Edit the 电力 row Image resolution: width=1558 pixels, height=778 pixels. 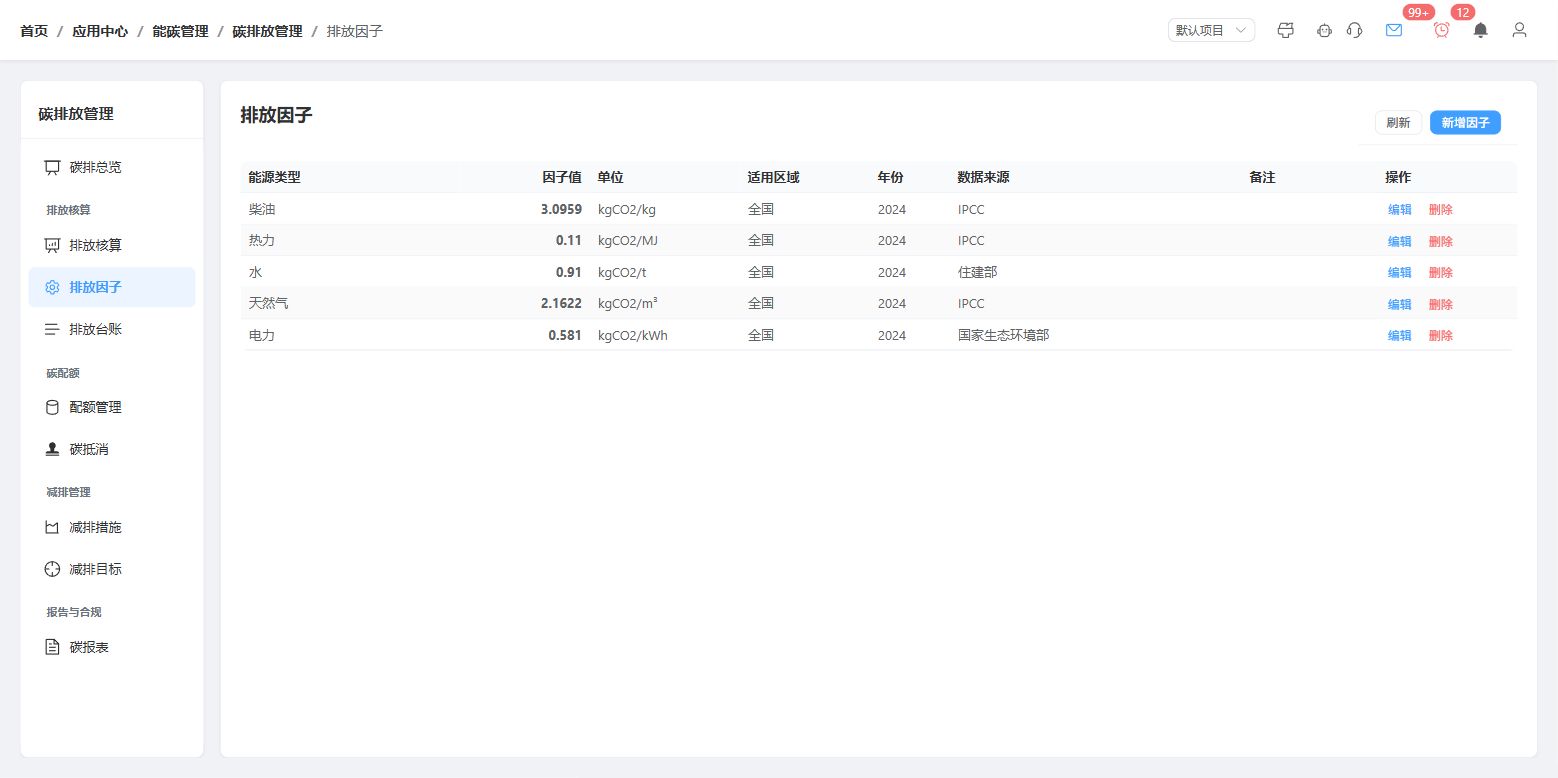coord(1400,335)
